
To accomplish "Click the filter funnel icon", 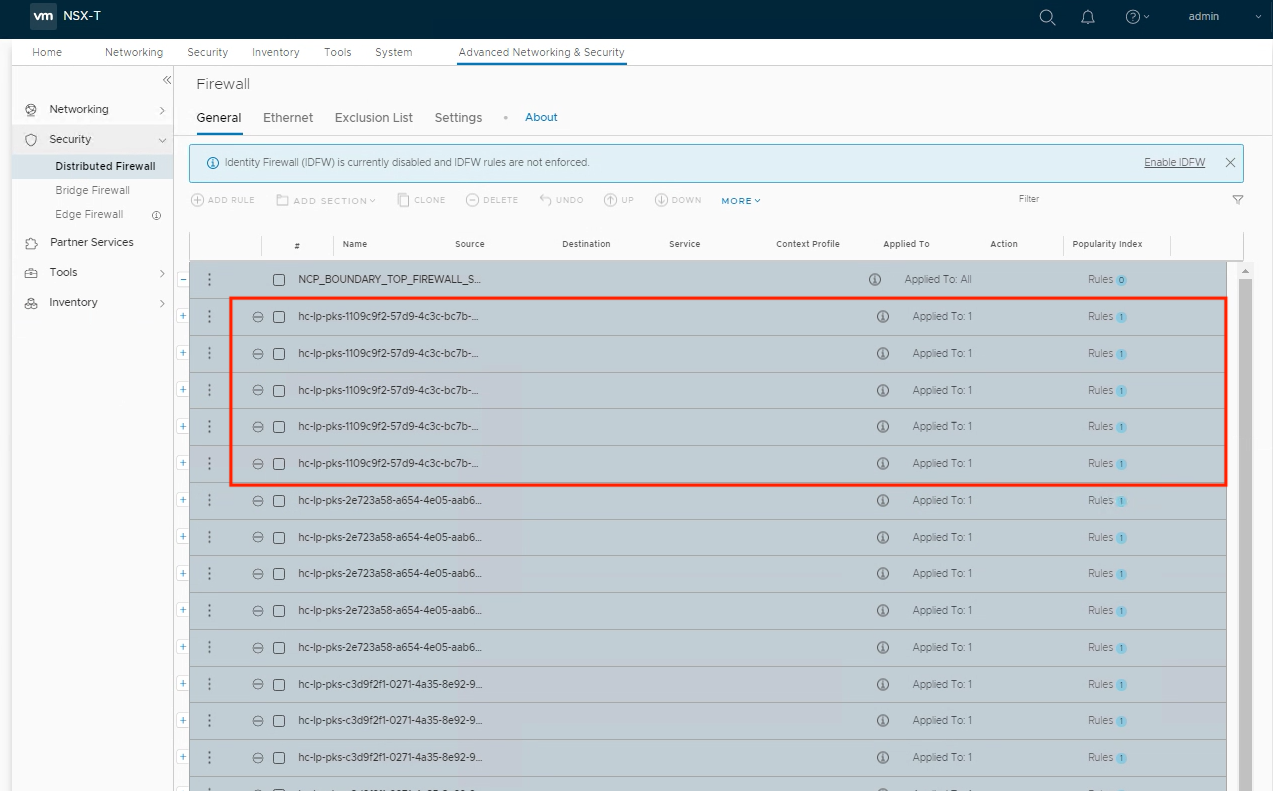I will (1238, 200).
